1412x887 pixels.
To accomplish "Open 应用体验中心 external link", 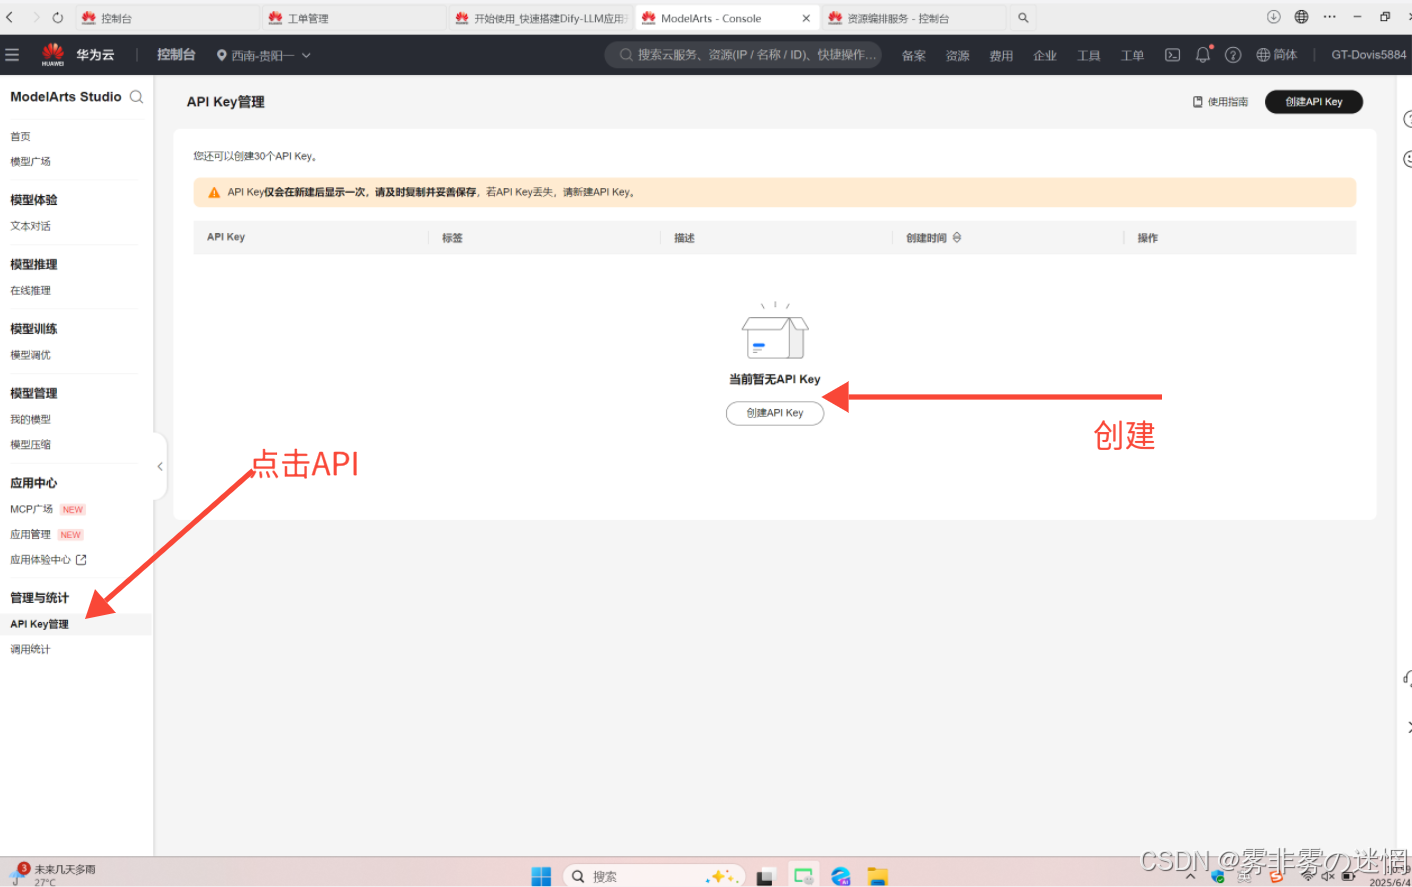I will pyautogui.click(x=48, y=560).
